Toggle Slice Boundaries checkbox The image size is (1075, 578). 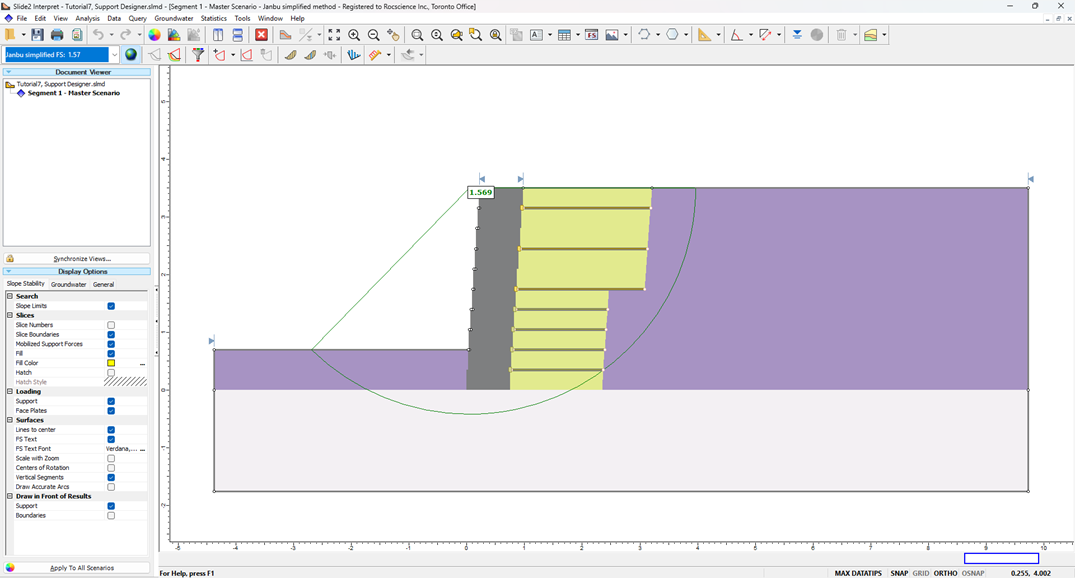point(111,335)
